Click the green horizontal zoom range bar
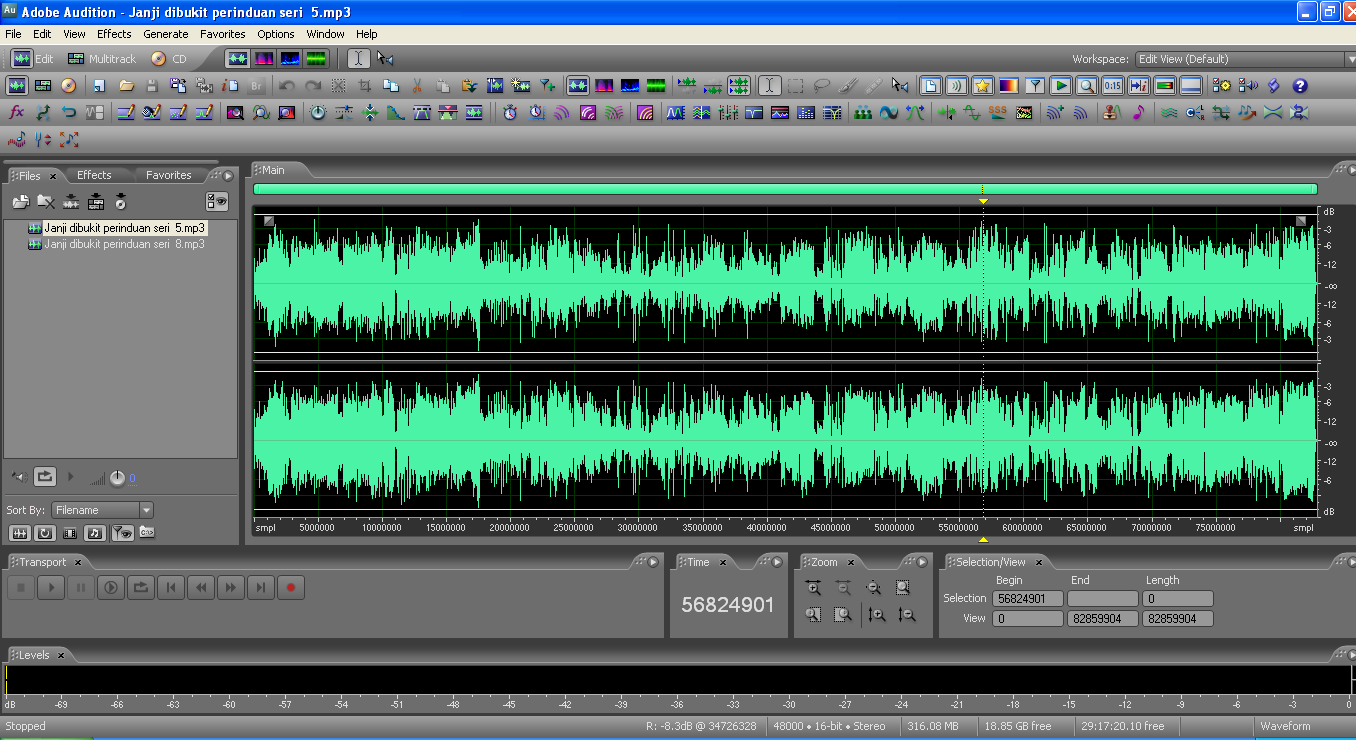The image size is (1356, 740). click(785, 189)
